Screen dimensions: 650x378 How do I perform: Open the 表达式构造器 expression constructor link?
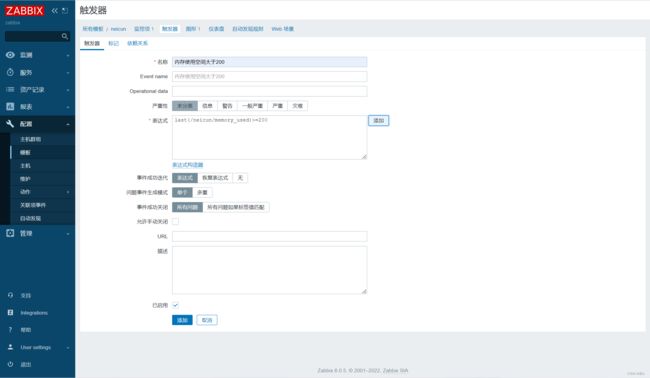[x=187, y=165]
